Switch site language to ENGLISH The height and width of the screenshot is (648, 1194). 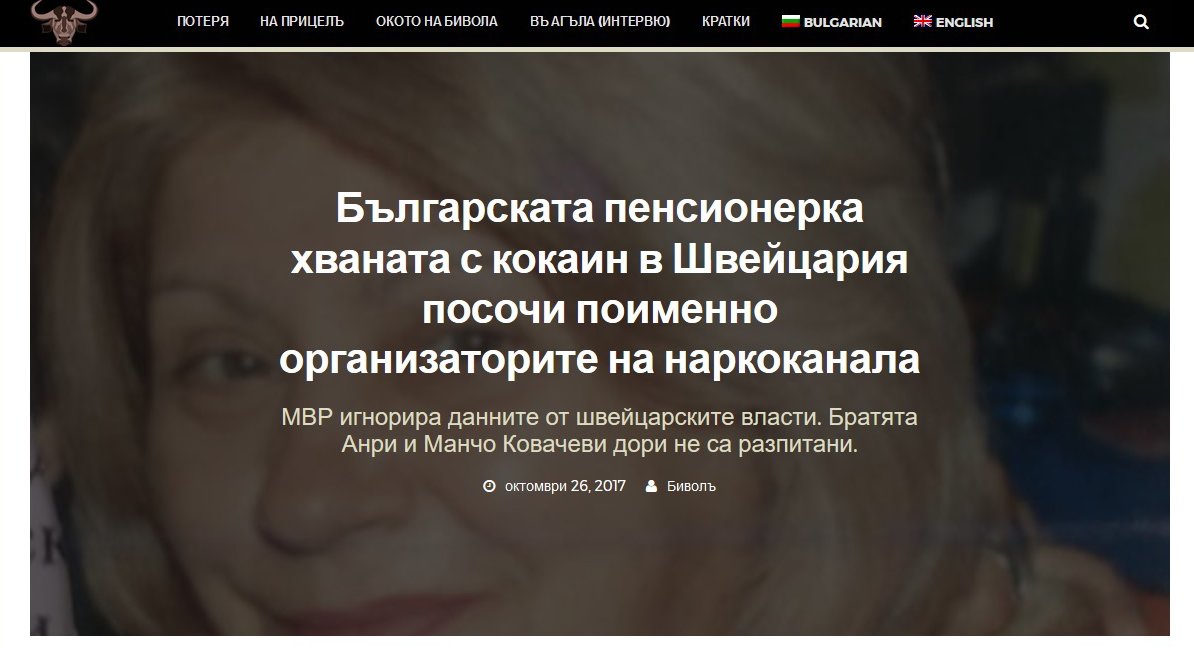[953, 22]
